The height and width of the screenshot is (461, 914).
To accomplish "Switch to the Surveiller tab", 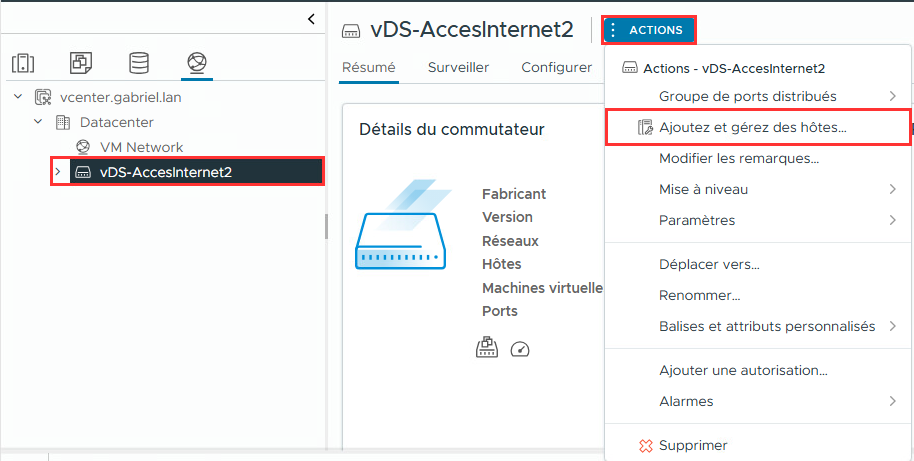I will [458, 67].
